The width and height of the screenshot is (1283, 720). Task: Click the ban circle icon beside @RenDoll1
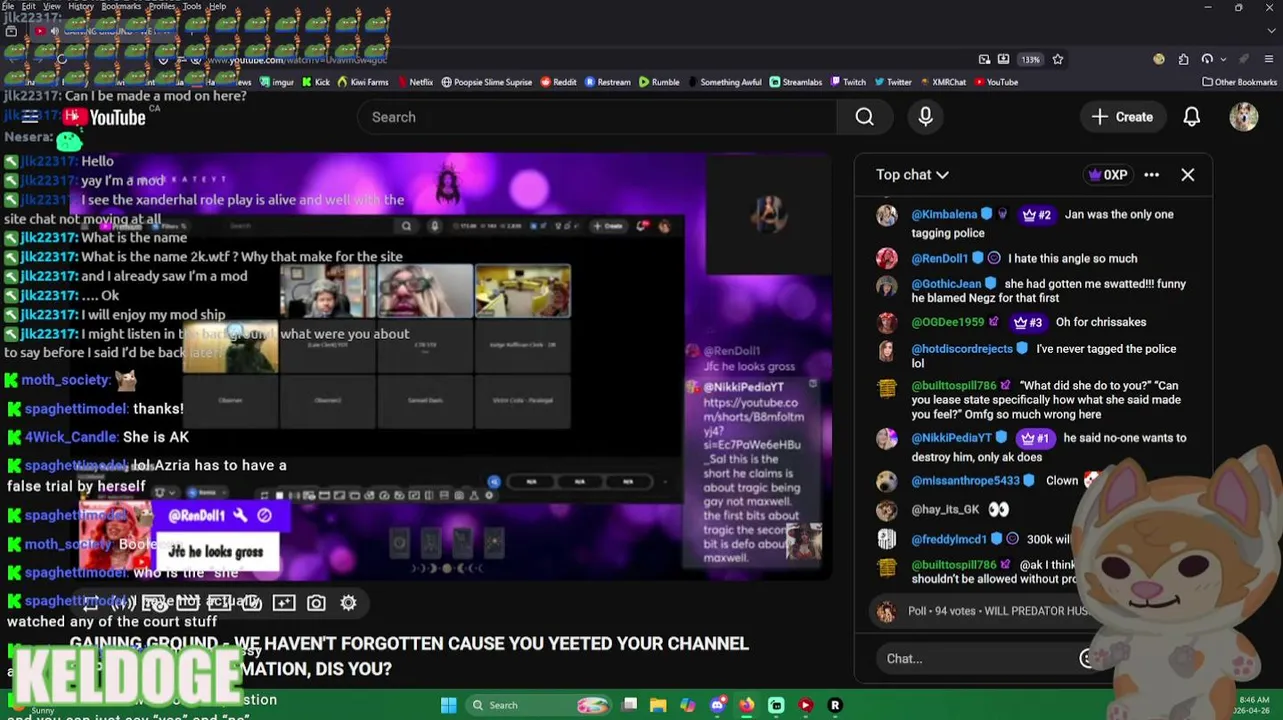(264, 515)
